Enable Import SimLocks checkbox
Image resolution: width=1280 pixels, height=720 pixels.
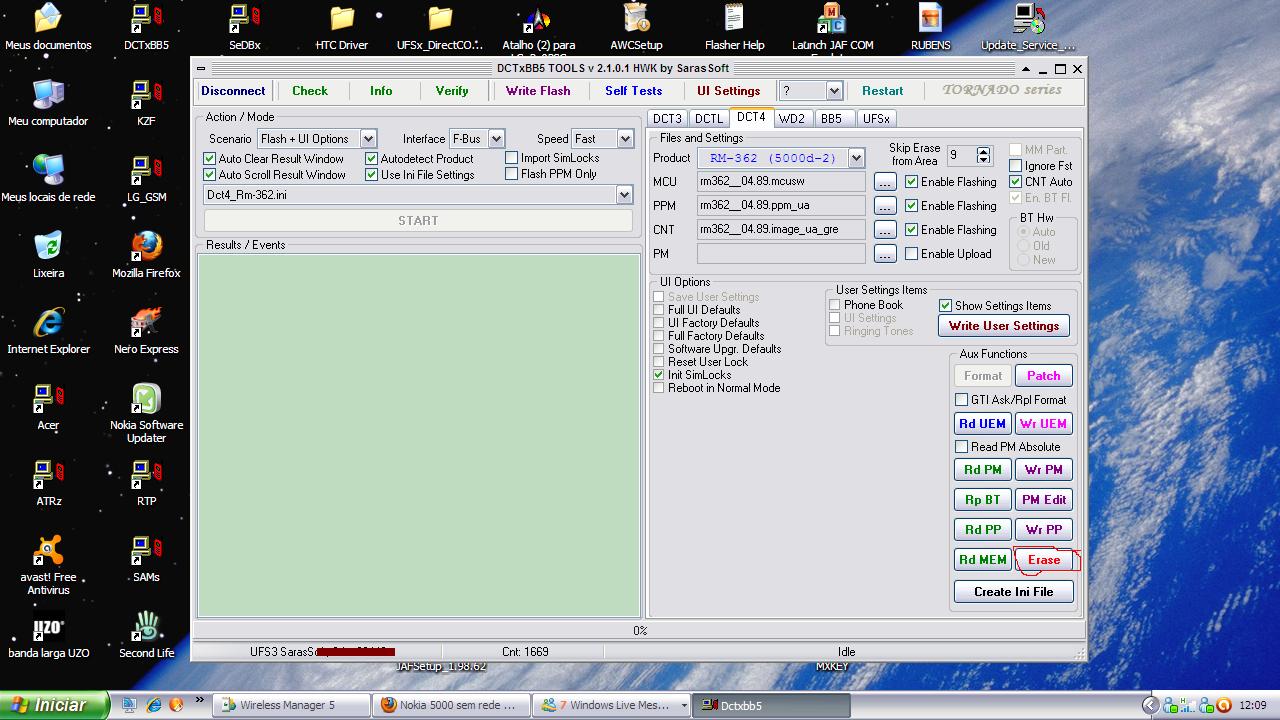coord(511,158)
